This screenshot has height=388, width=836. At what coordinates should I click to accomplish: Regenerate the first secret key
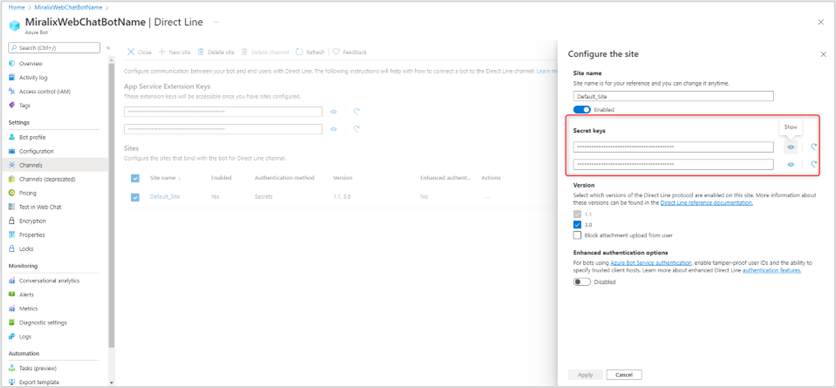click(x=814, y=147)
